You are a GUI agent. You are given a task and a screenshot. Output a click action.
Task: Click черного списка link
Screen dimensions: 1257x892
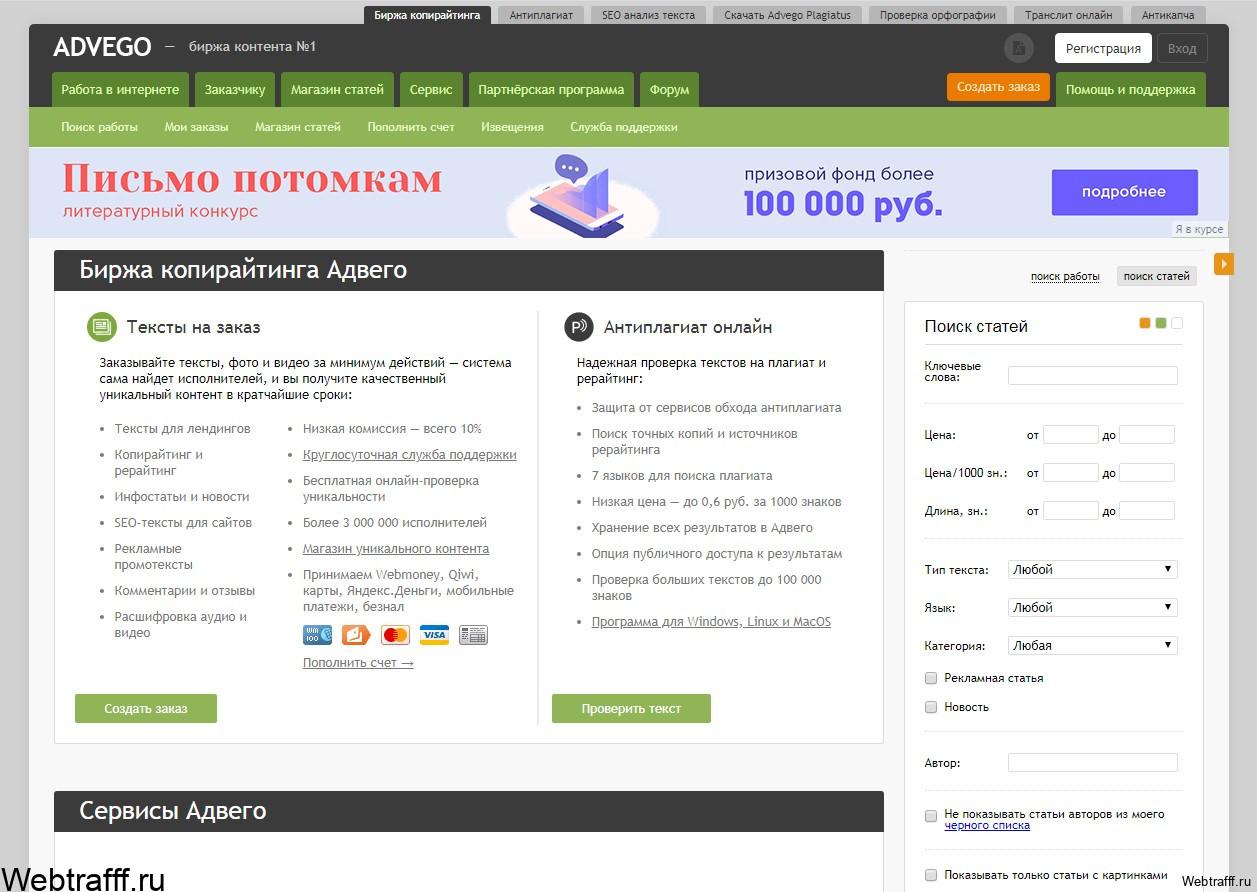pos(987,825)
